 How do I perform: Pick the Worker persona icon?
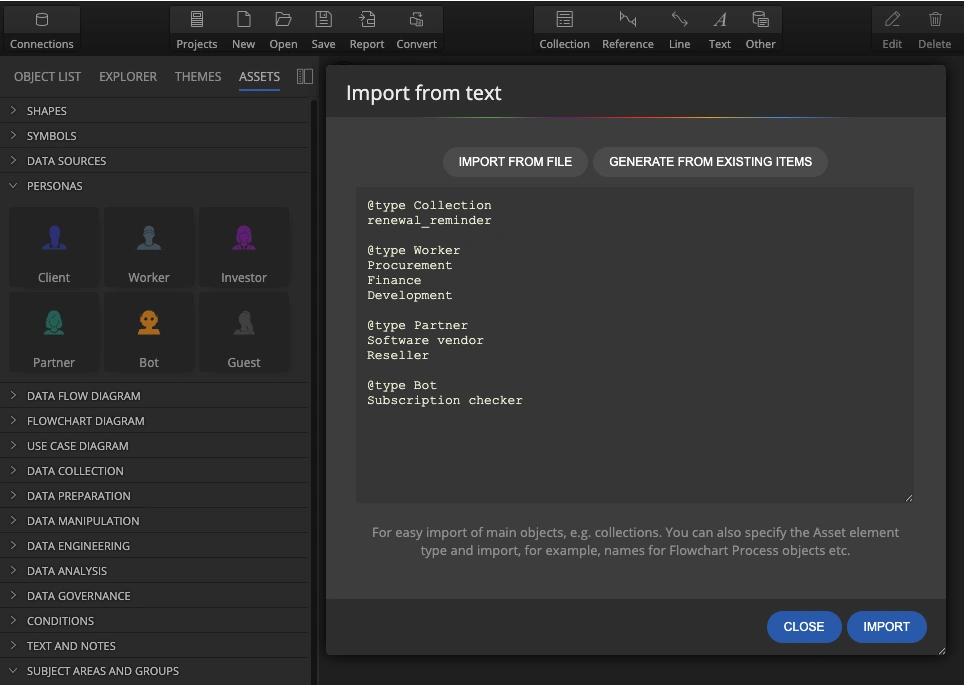click(x=149, y=238)
